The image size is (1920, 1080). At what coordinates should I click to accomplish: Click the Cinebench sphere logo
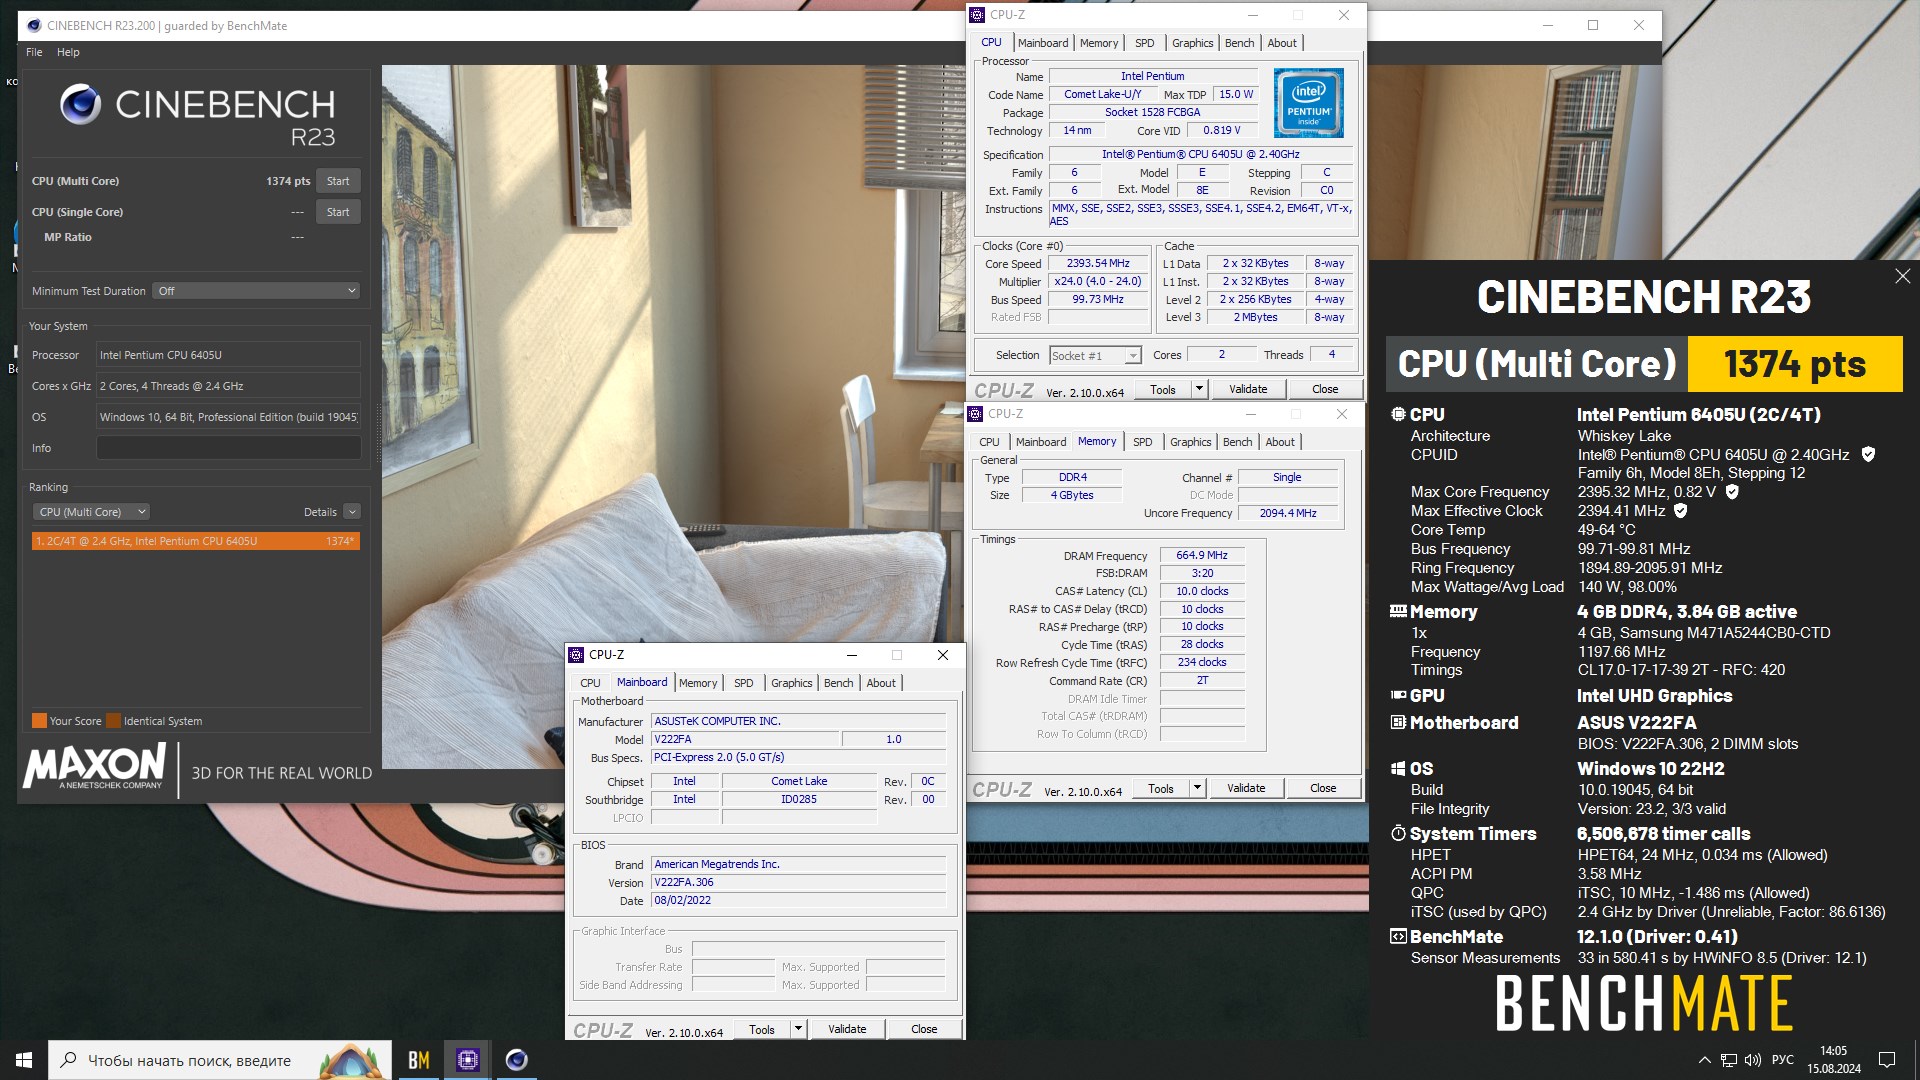(80, 104)
